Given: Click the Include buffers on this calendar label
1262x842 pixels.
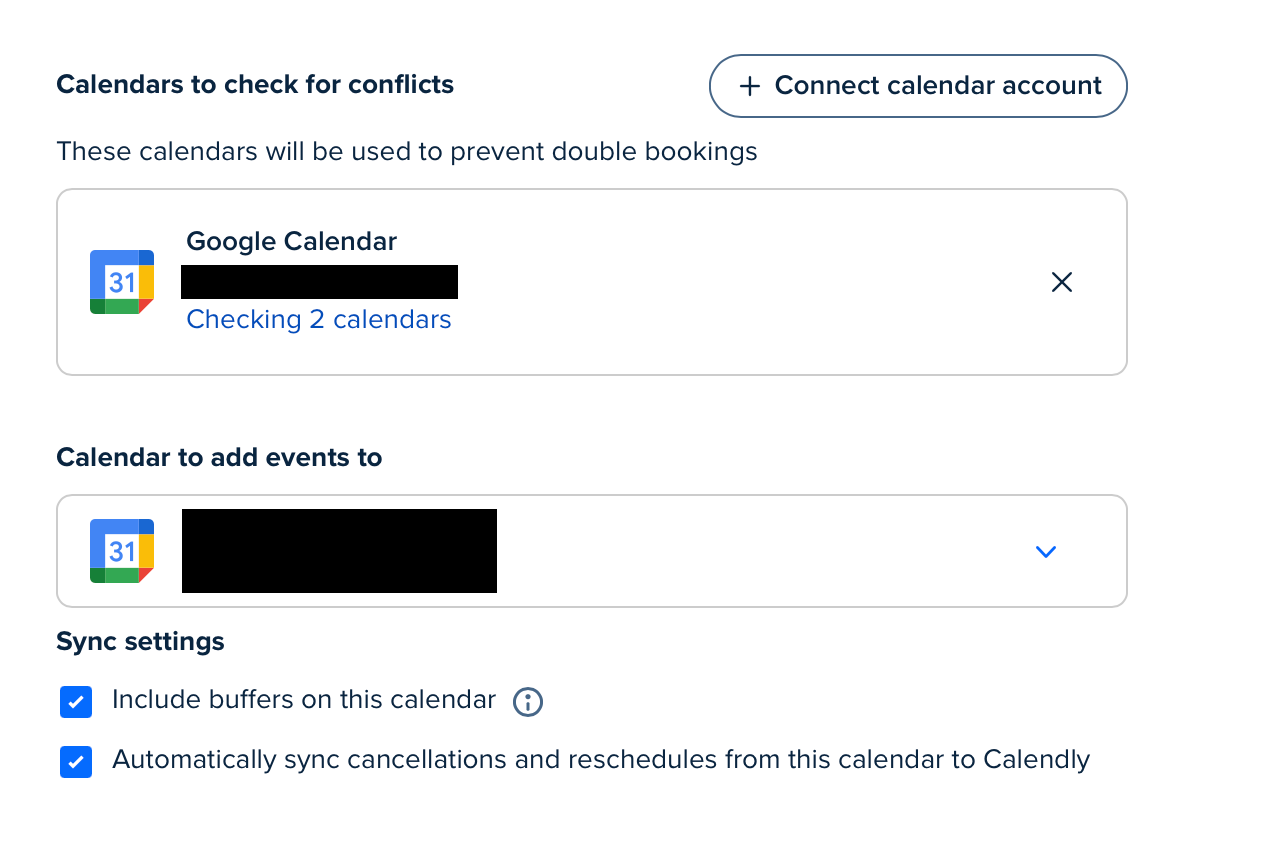Looking at the screenshot, I should (304, 700).
